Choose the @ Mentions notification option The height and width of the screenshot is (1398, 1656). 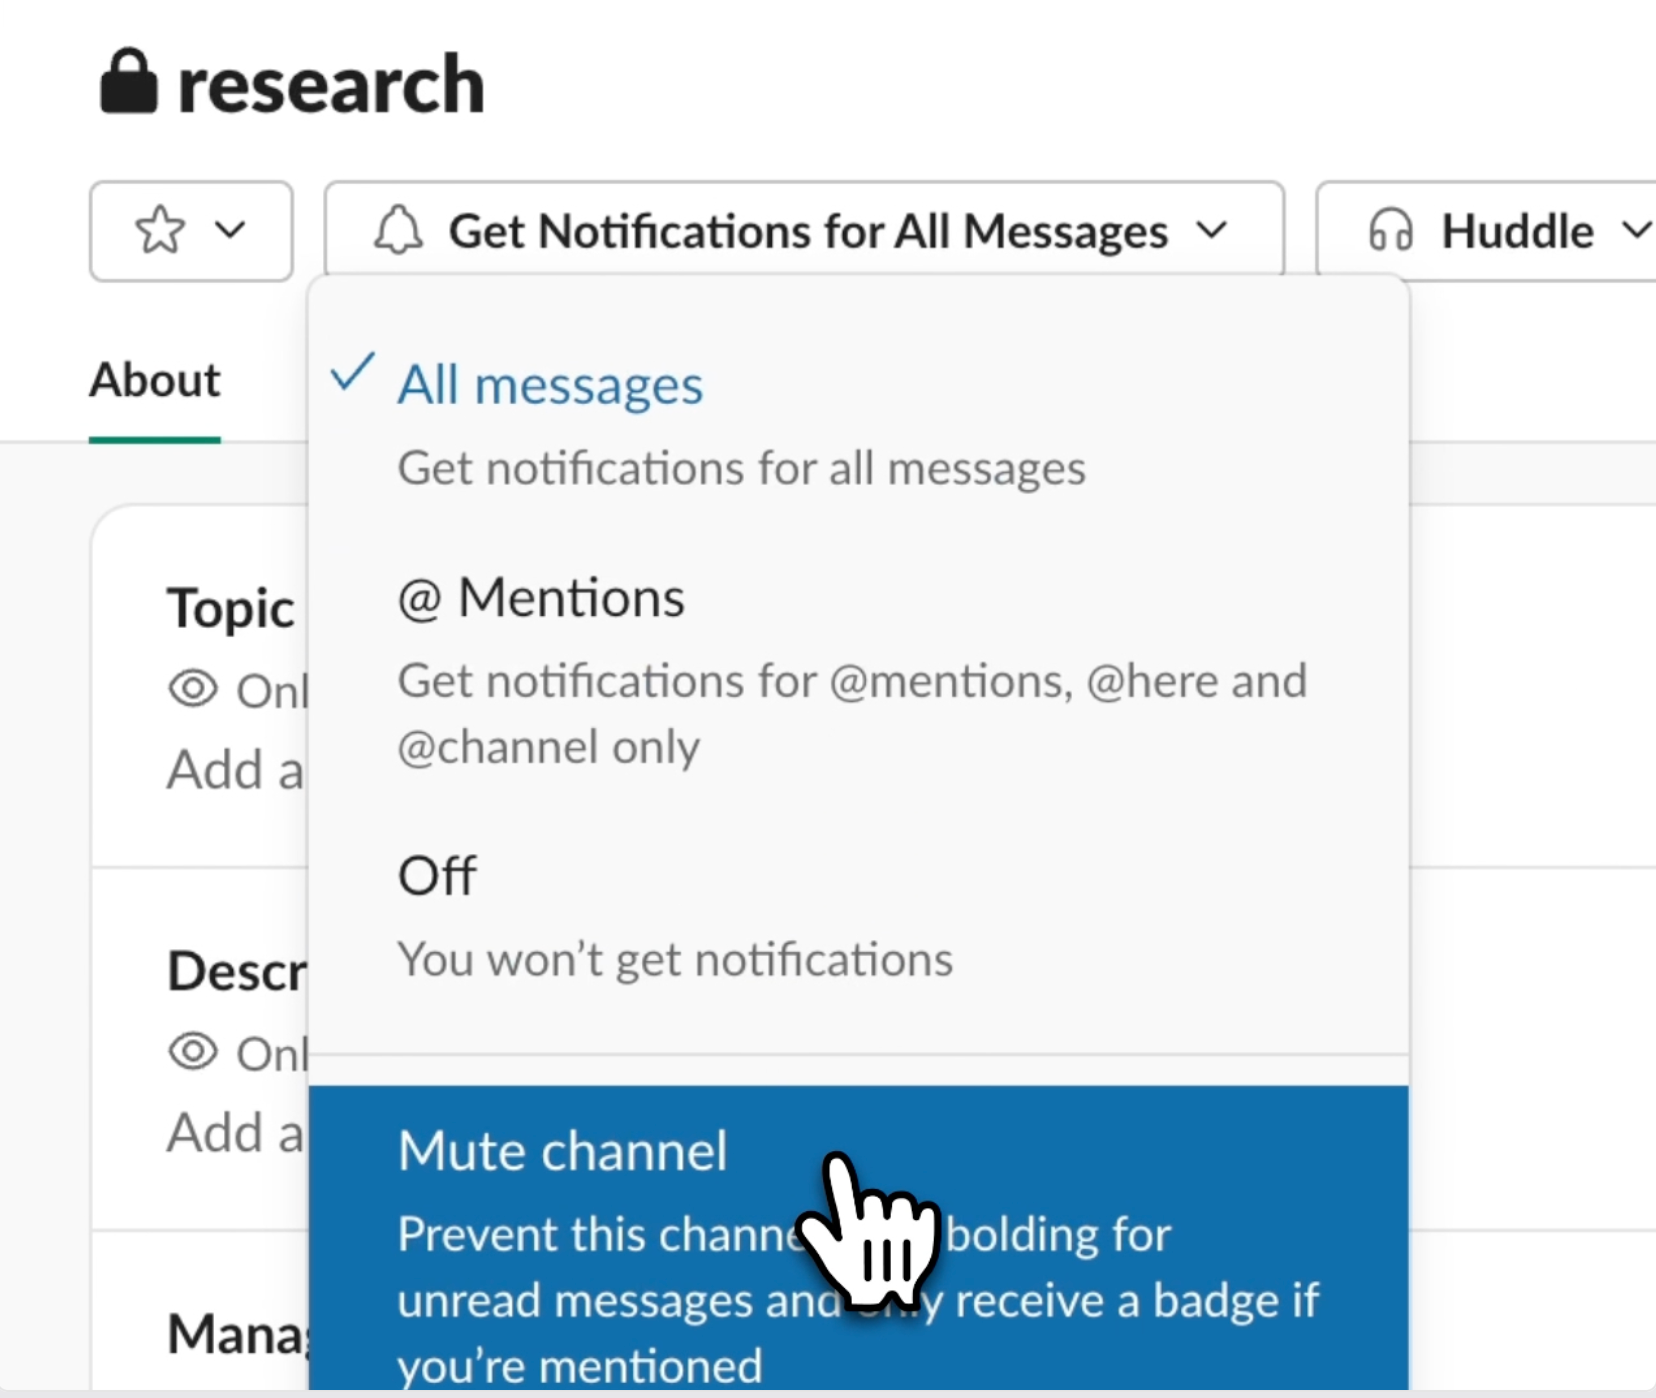[x=541, y=599]
